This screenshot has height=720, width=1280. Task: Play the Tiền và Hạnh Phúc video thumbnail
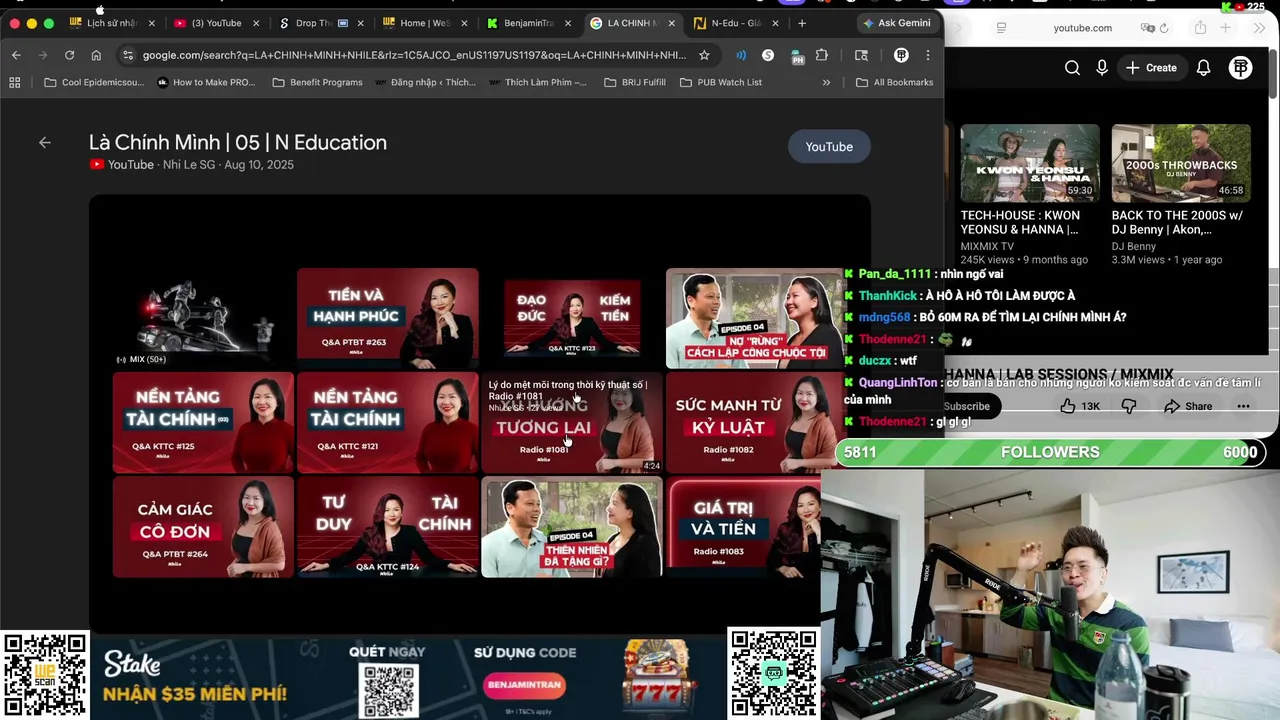pos(387,318)
